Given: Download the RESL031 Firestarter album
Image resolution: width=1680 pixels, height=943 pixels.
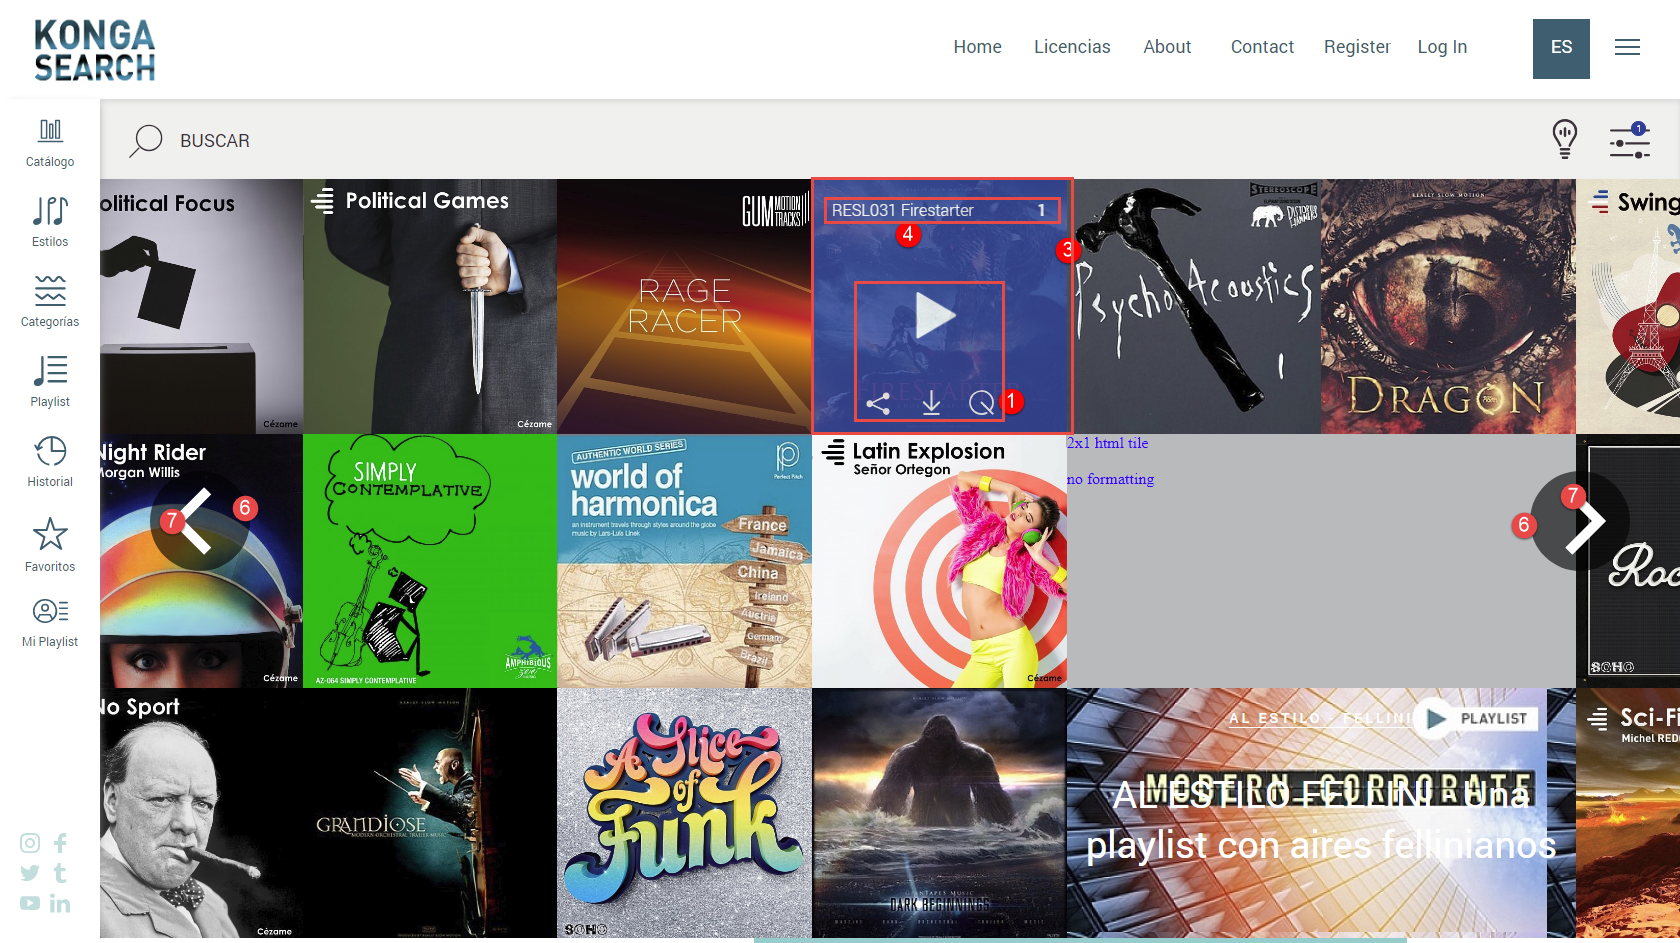Looking at the screenshot, I should 931,403.
